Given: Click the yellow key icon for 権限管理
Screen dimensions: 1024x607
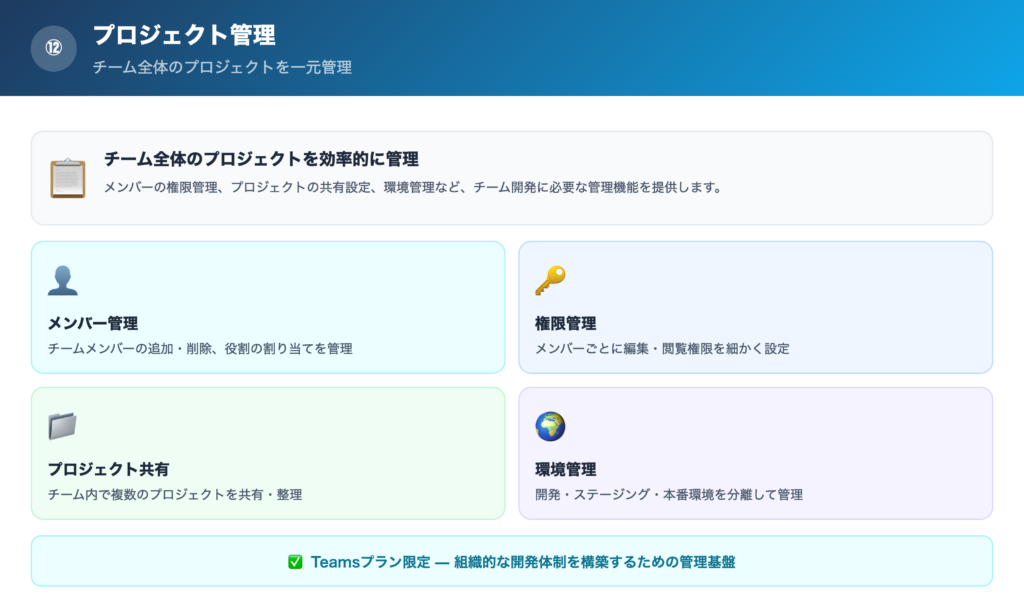Looking at the screenshot, I should [x=549, y=281].
